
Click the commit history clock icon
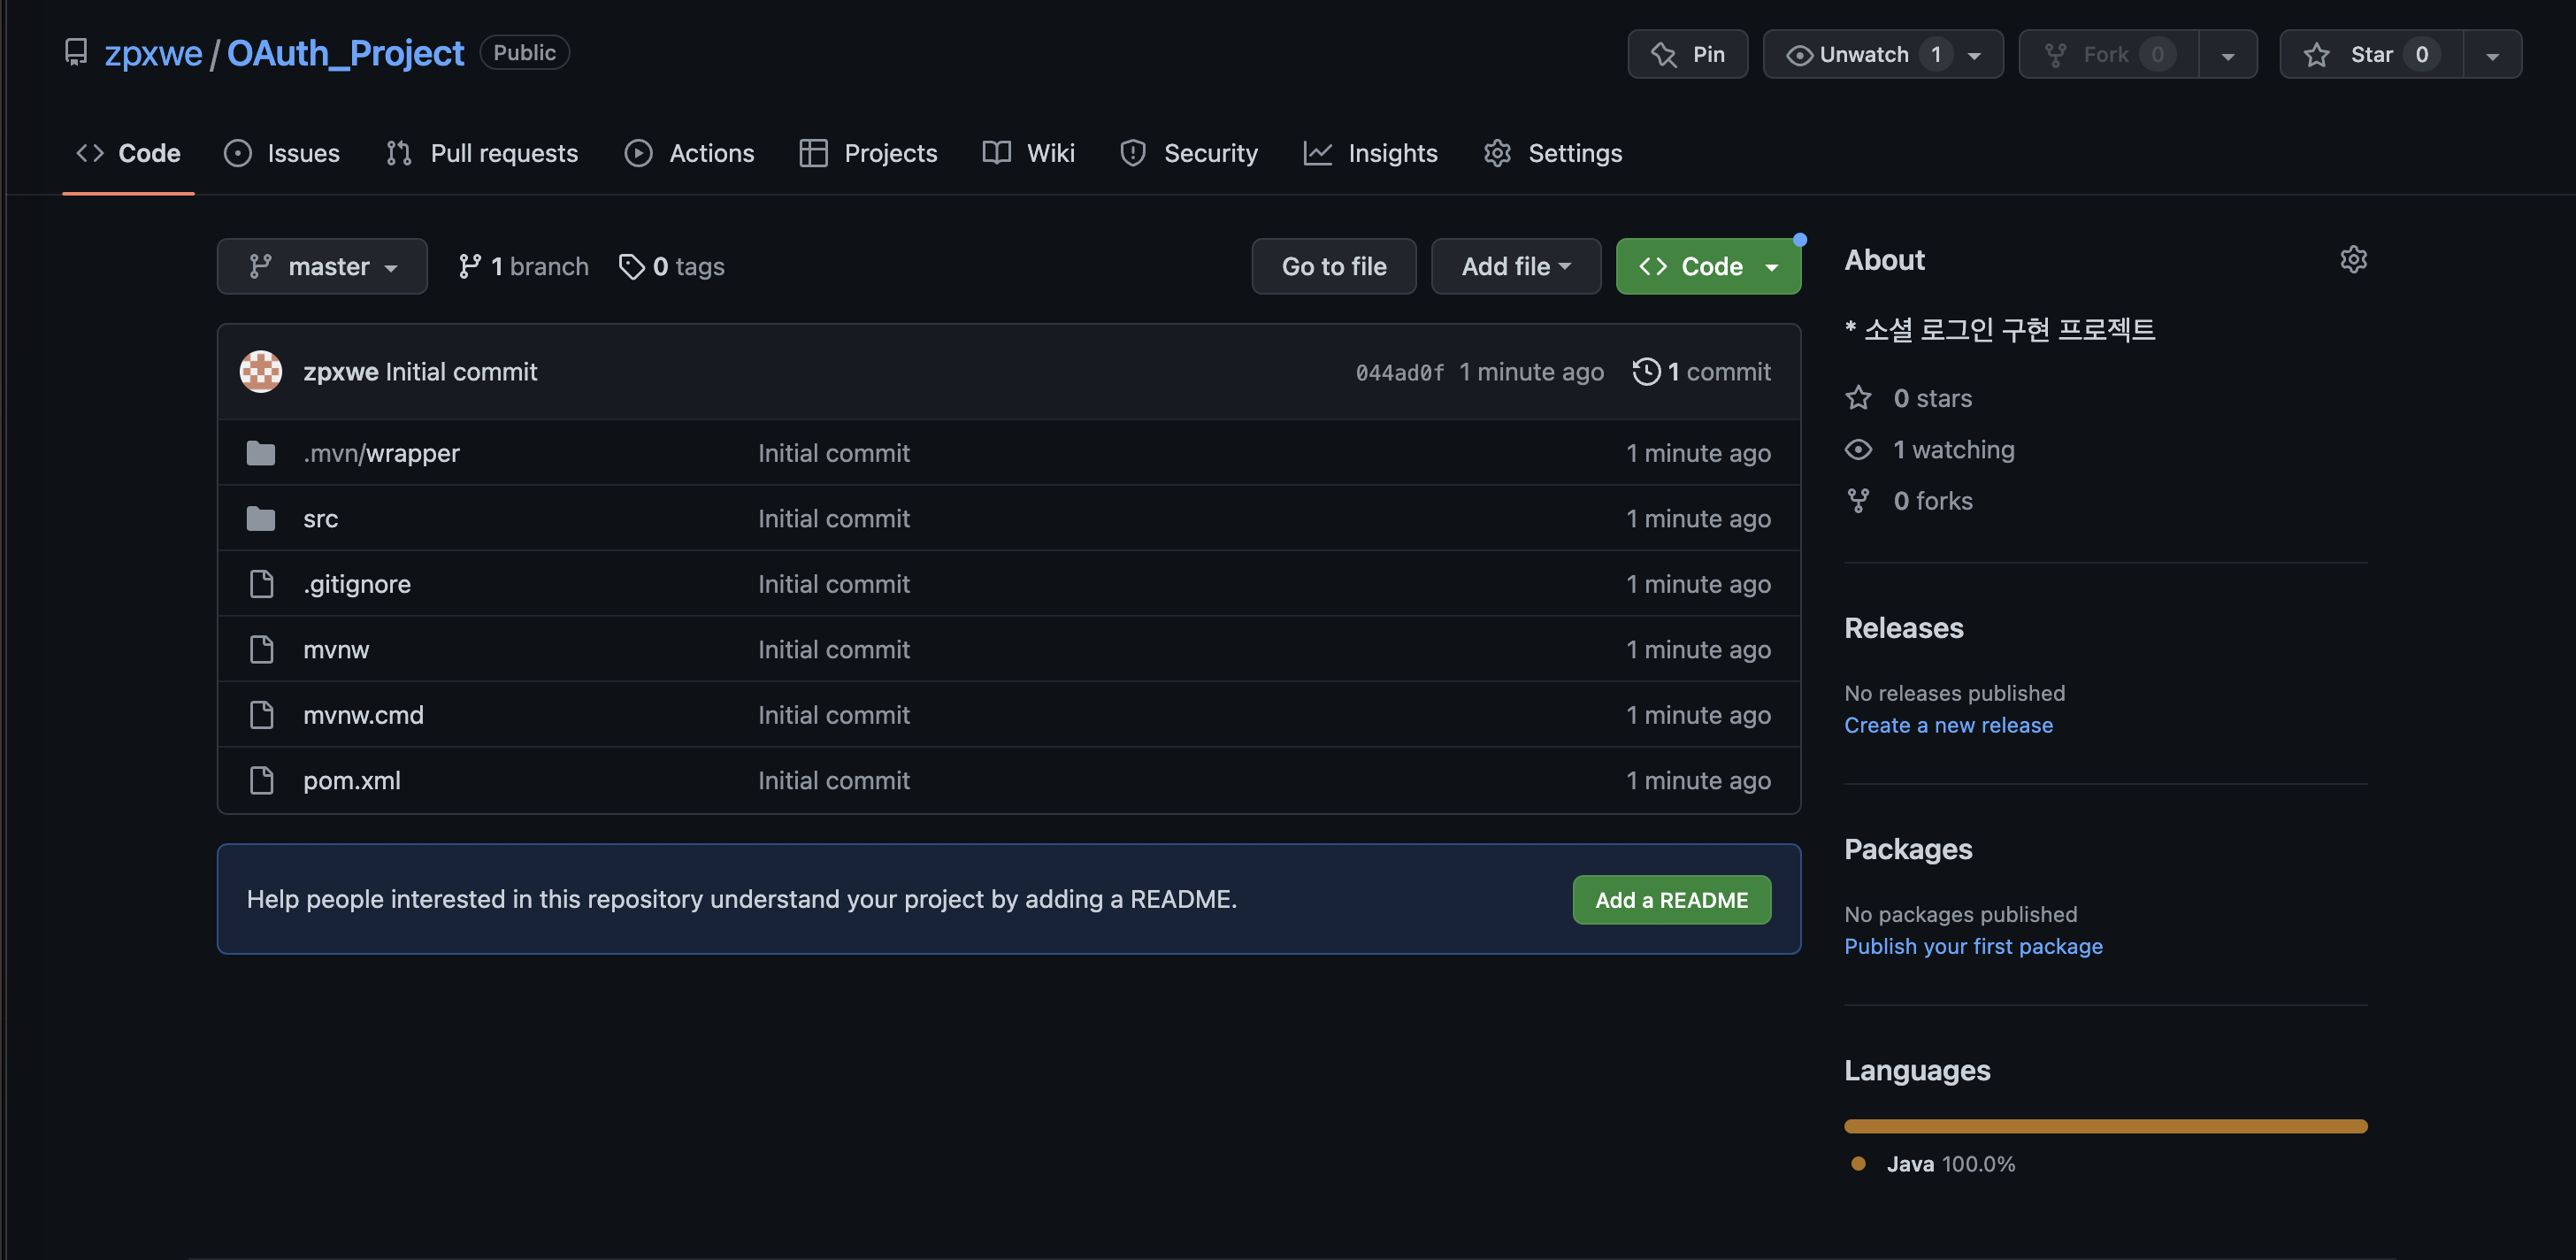1646,372
